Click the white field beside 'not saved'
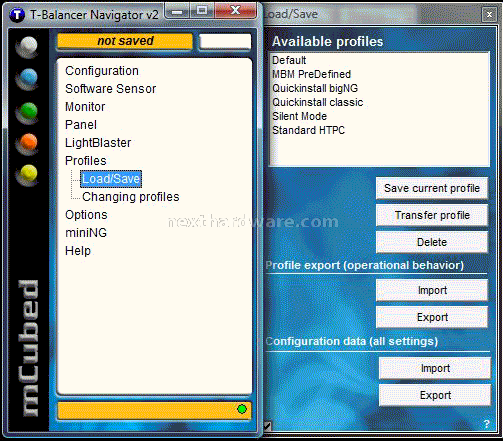 click(x=225, y=42)
